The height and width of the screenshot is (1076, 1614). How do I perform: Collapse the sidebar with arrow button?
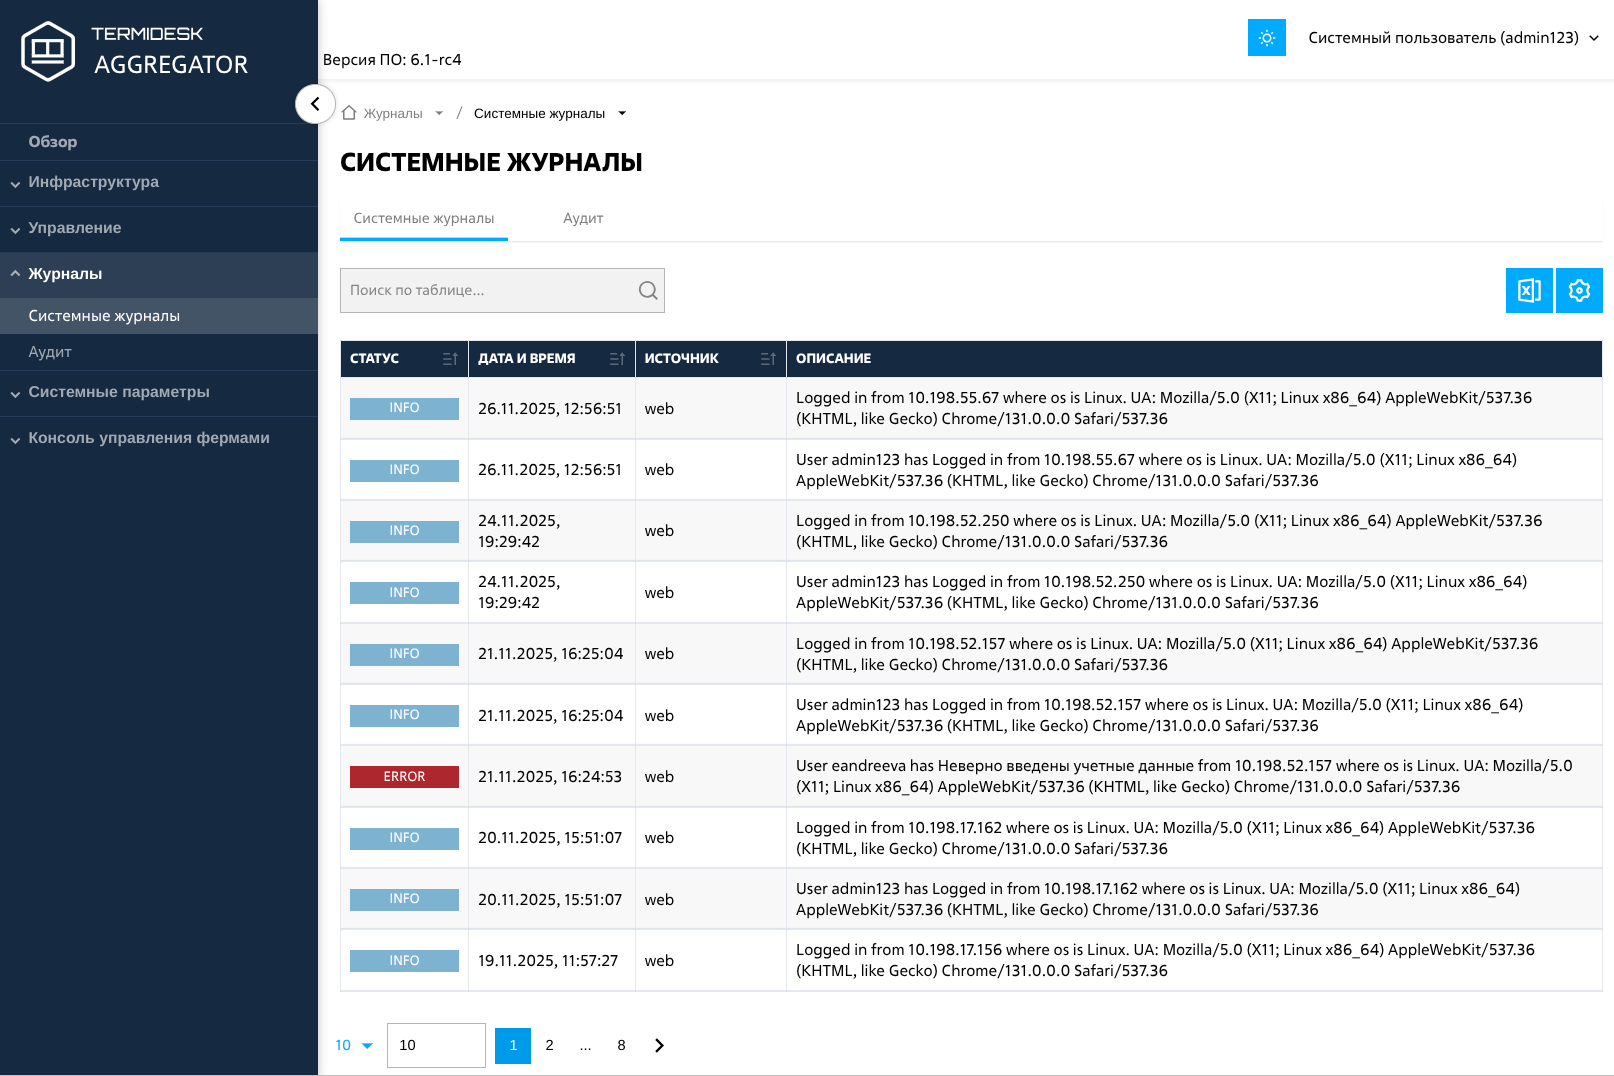(315, 104)
